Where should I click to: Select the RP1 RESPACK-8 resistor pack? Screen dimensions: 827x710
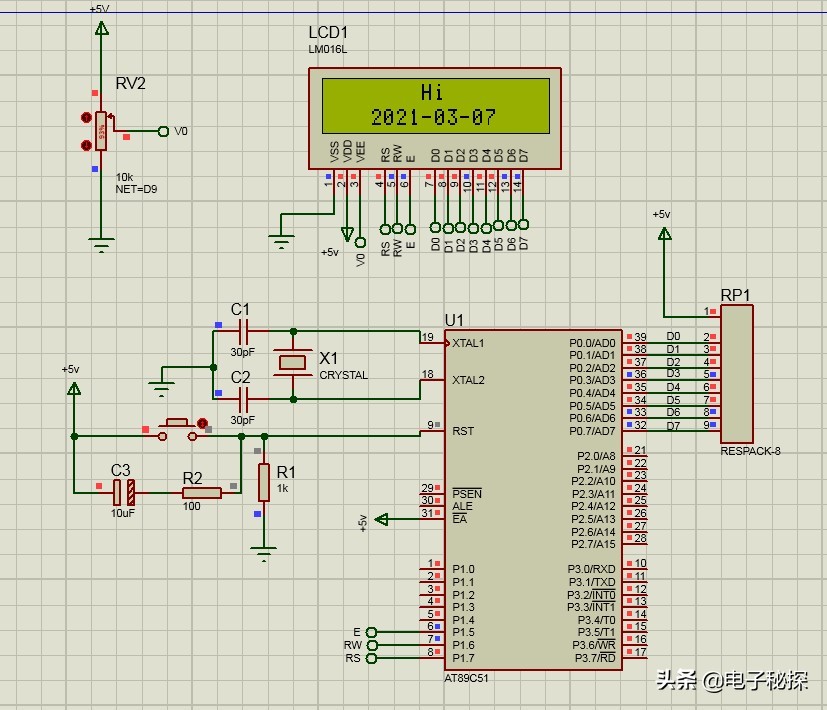[x=736, y=373]
